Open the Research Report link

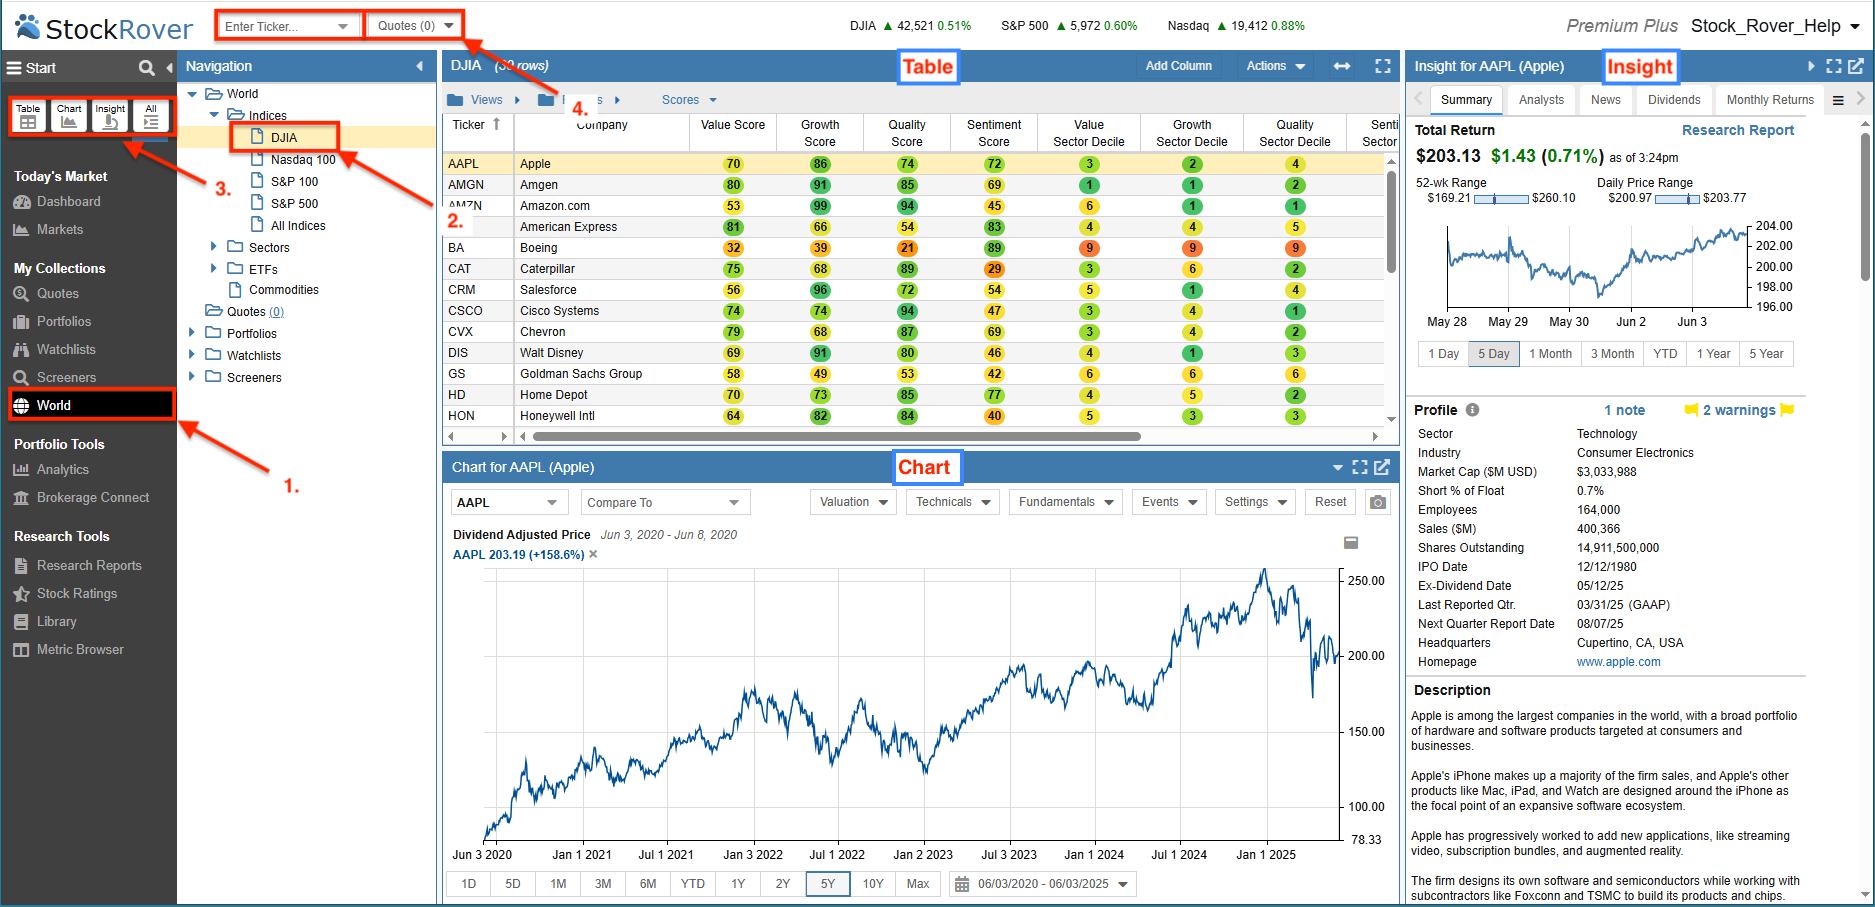(x=1737, y=130)
